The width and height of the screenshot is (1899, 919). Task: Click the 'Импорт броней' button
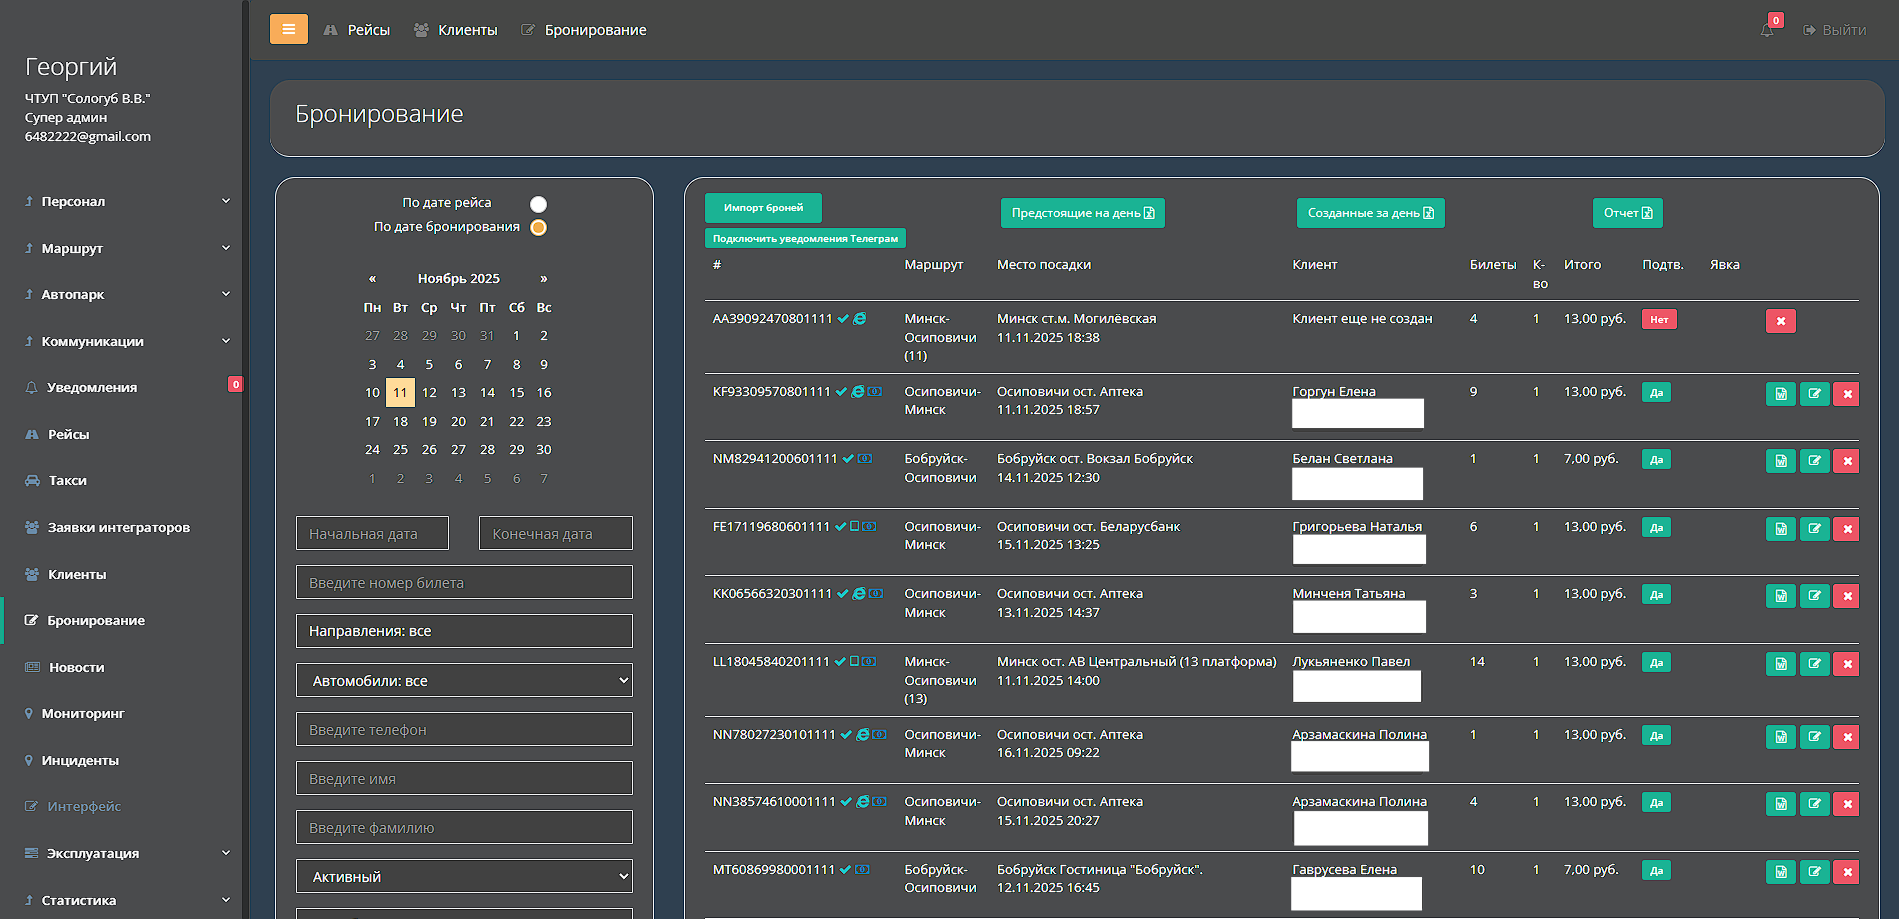coord(763,208)
